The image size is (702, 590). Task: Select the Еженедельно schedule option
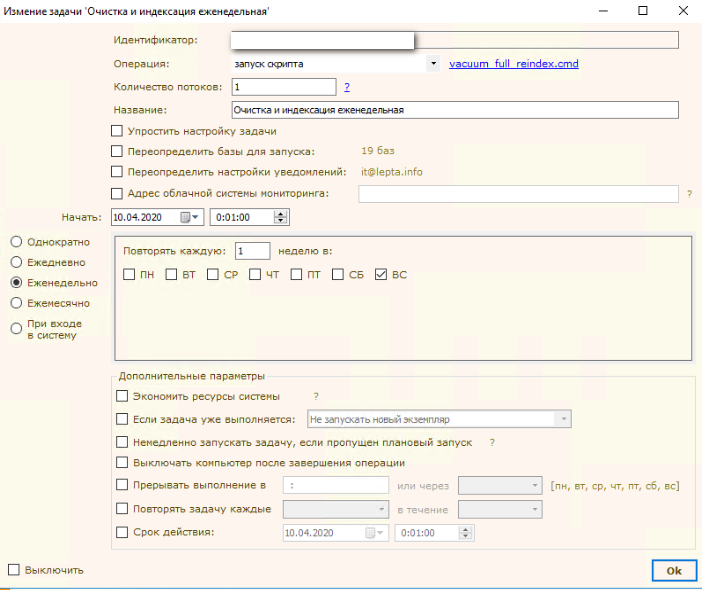tap(16, 282)
